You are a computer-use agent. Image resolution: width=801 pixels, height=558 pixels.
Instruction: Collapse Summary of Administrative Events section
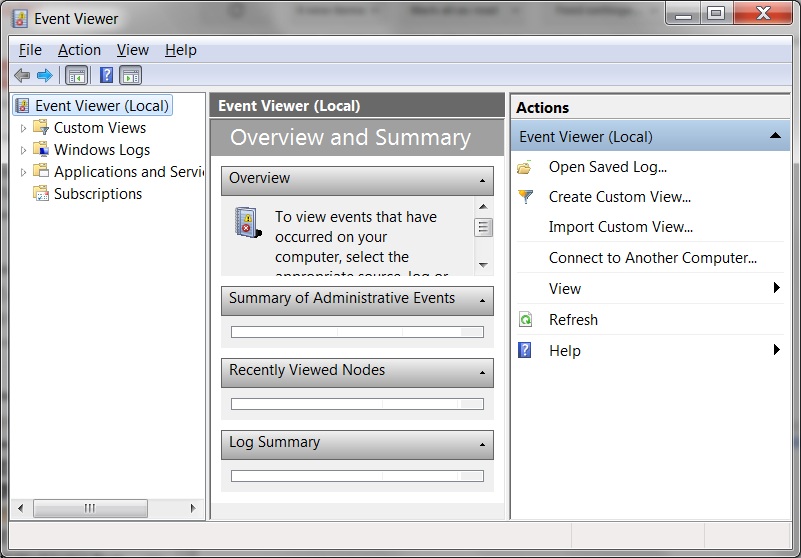click(482, 300)
